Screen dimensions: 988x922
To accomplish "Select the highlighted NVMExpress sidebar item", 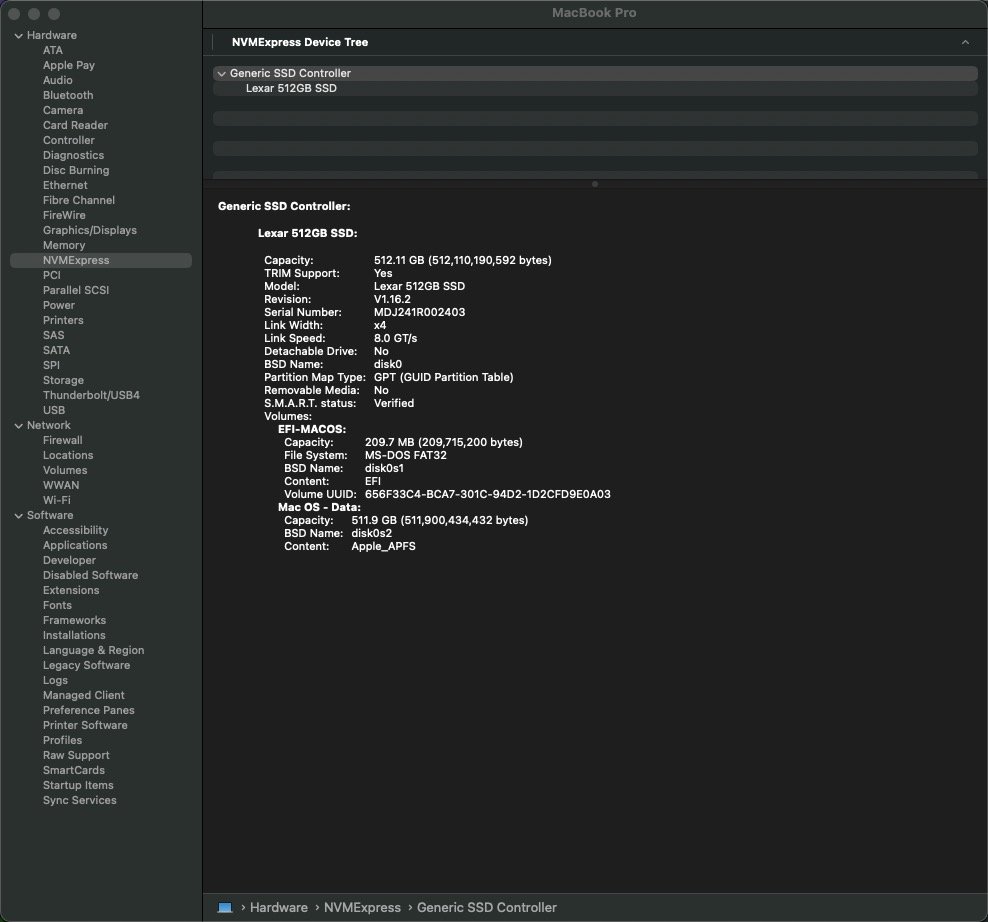I will (x=101, y=260).
